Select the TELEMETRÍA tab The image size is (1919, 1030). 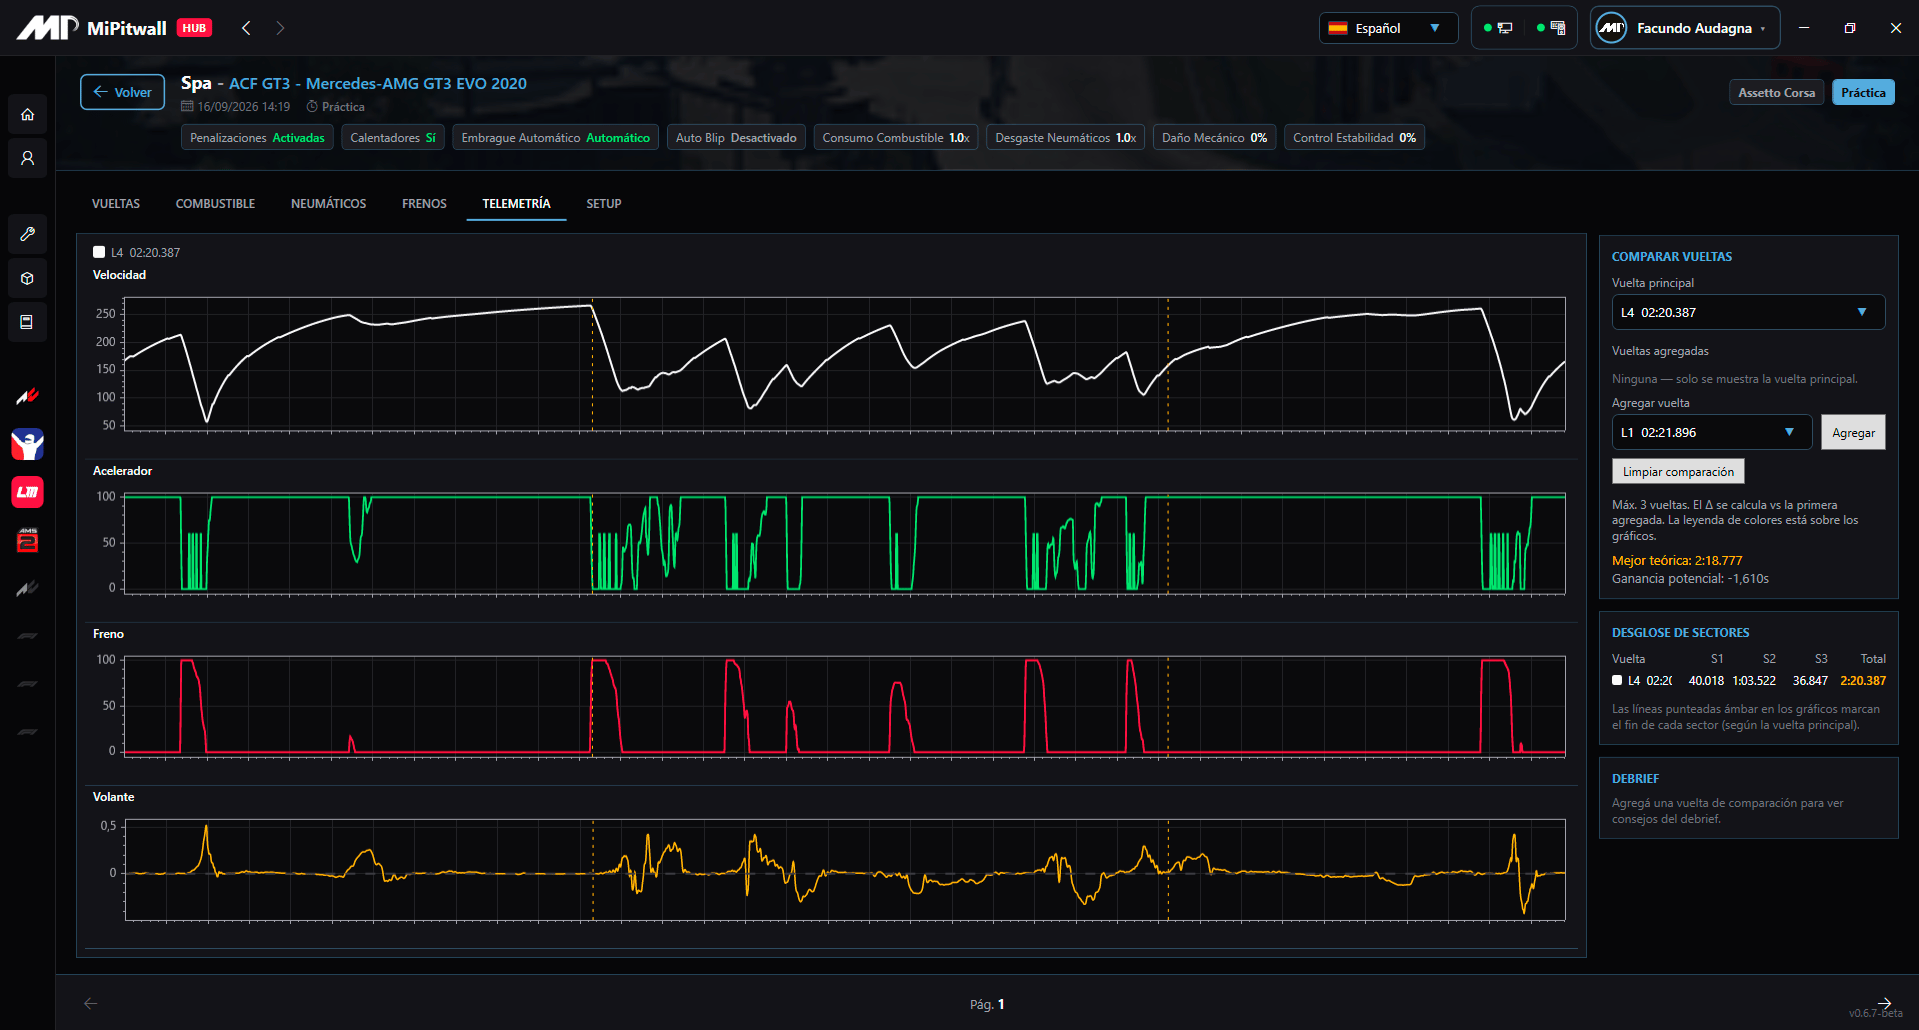point(516,203)
